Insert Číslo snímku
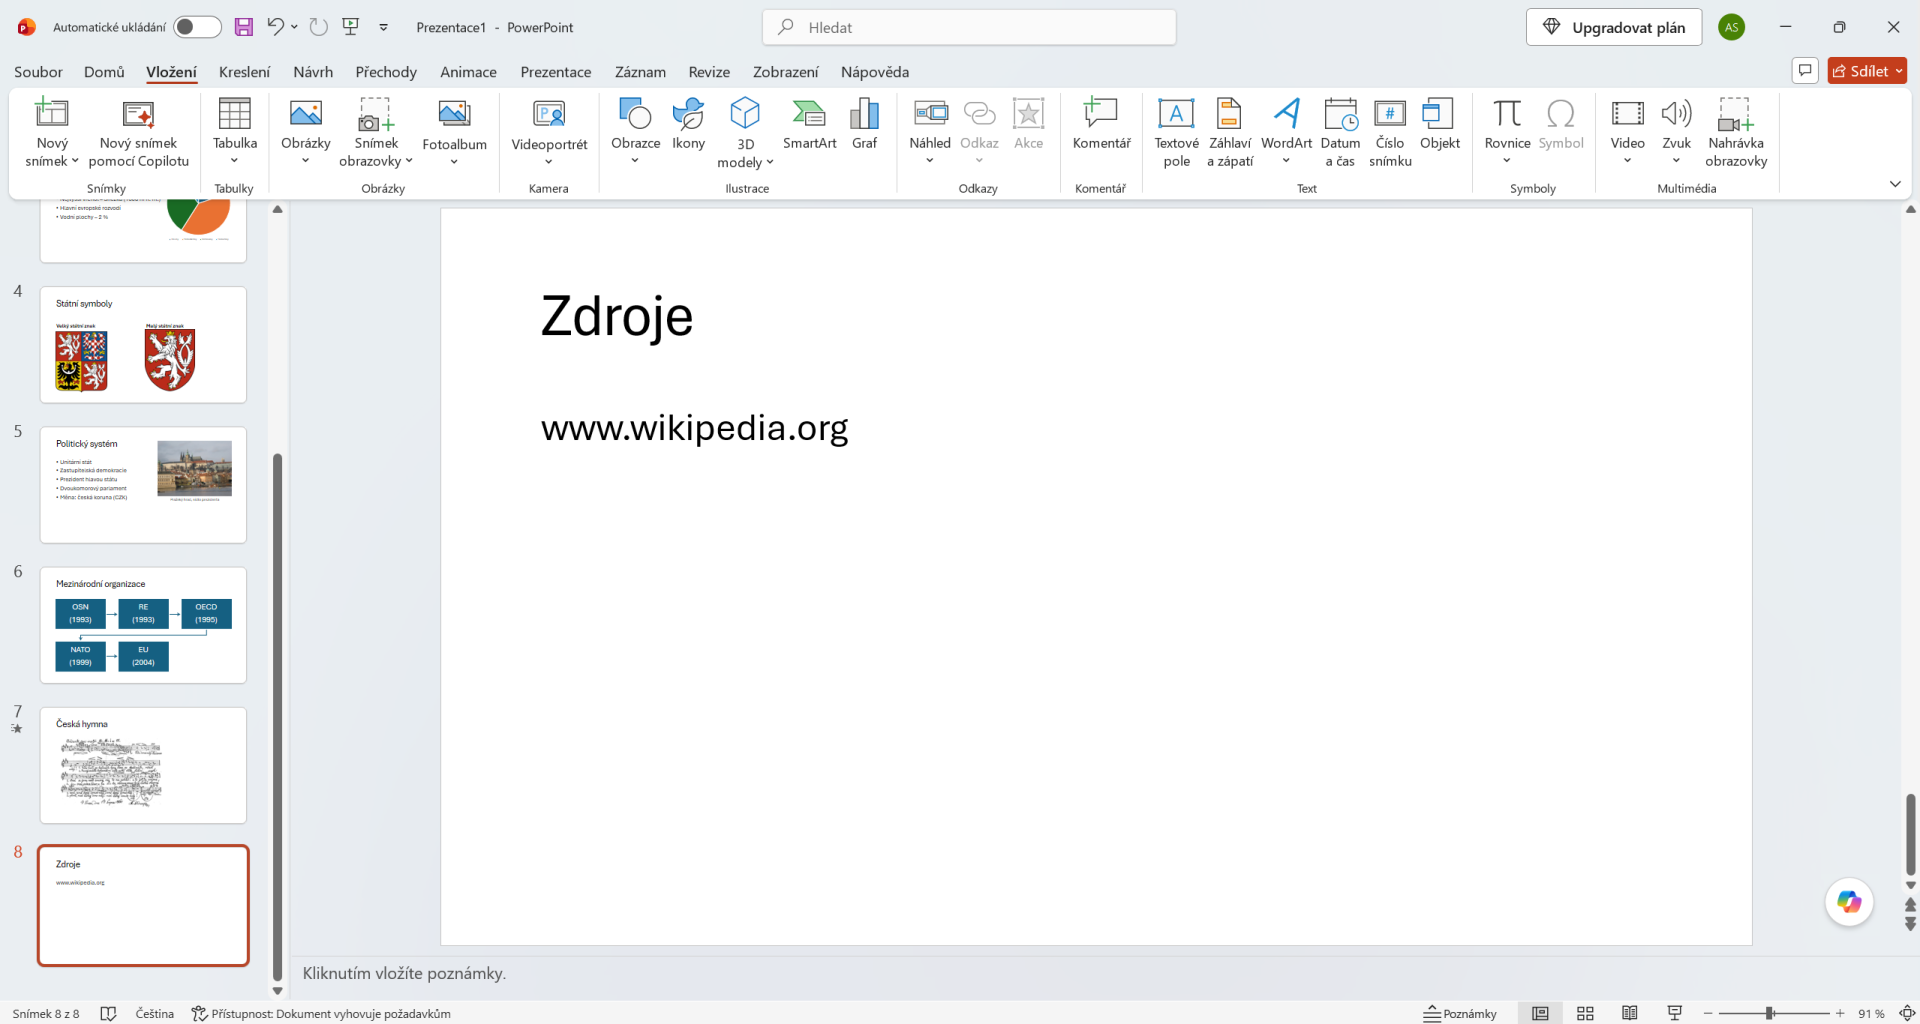Viewport: 1920px width, 1024px height. click(1390, 131)
